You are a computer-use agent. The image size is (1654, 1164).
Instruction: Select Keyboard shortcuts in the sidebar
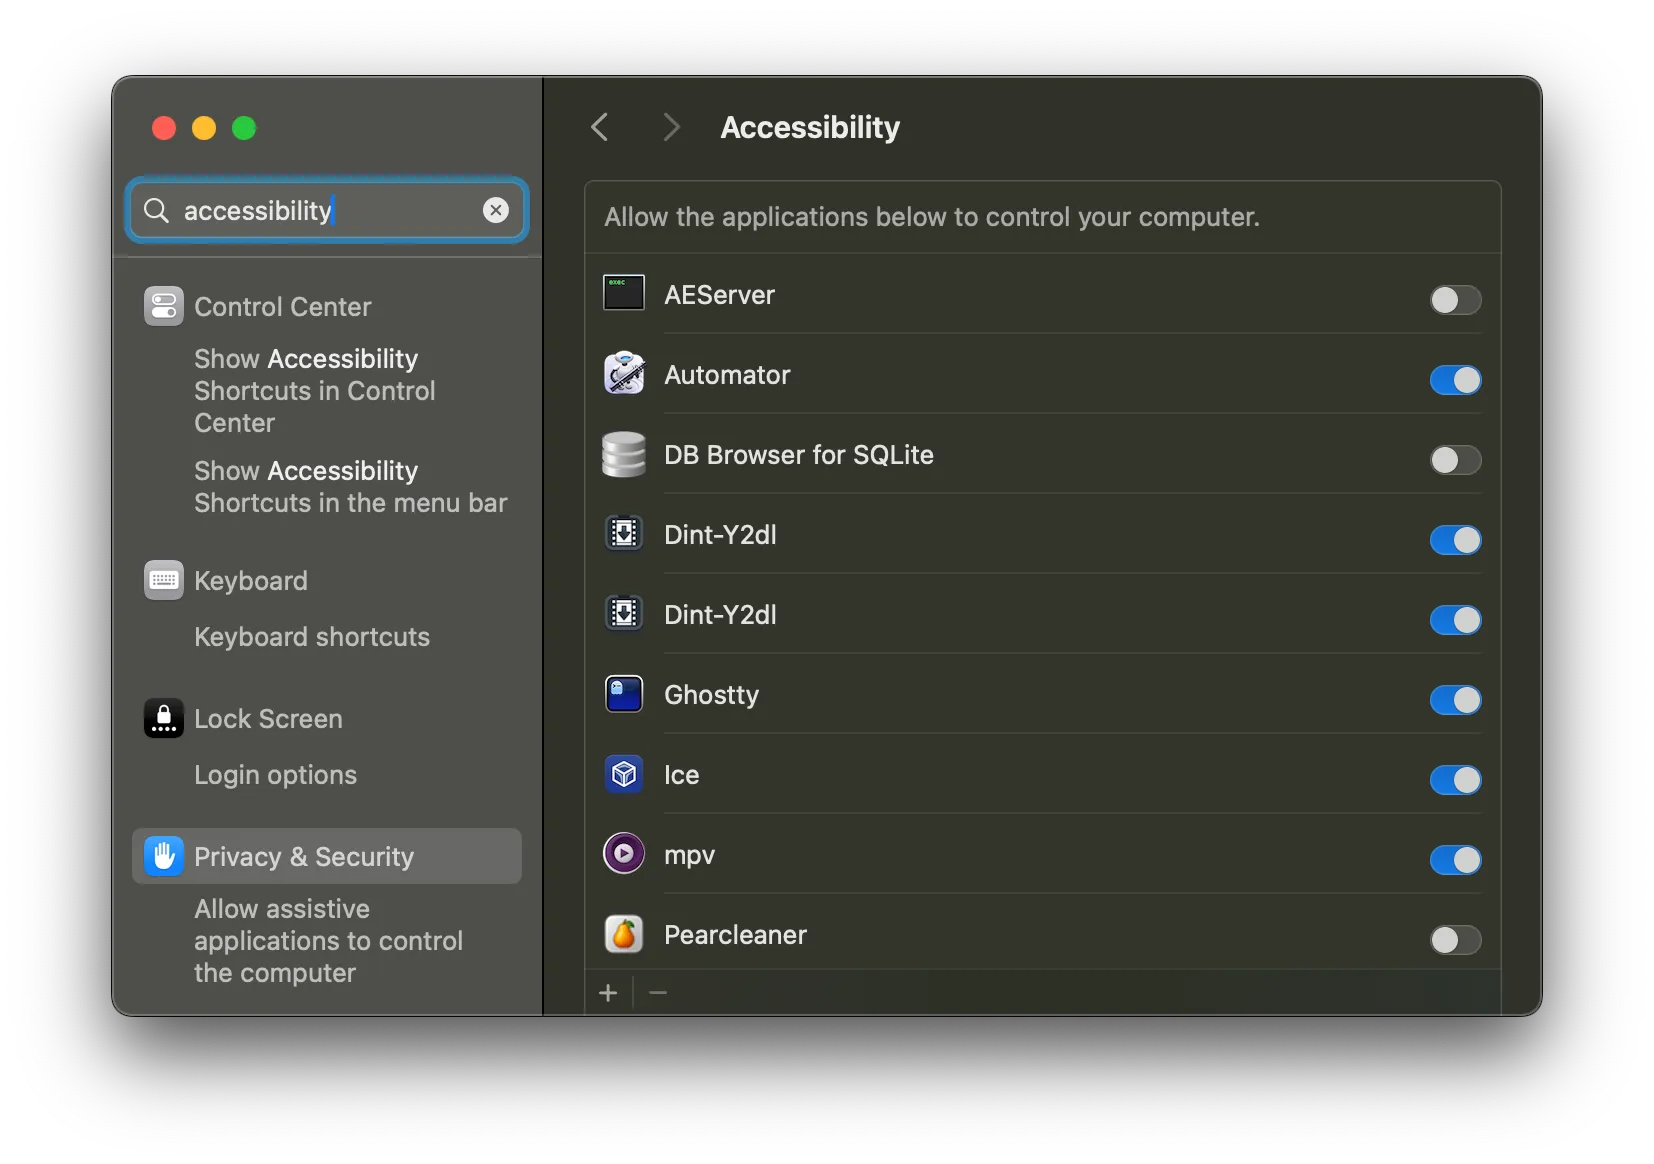311,637
